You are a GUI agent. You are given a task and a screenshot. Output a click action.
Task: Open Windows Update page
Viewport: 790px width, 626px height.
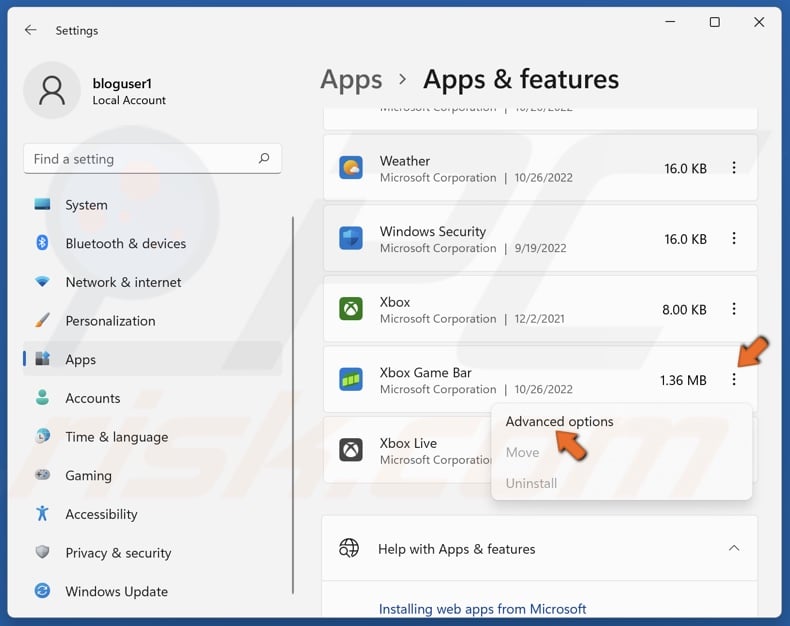coord(116,592)
